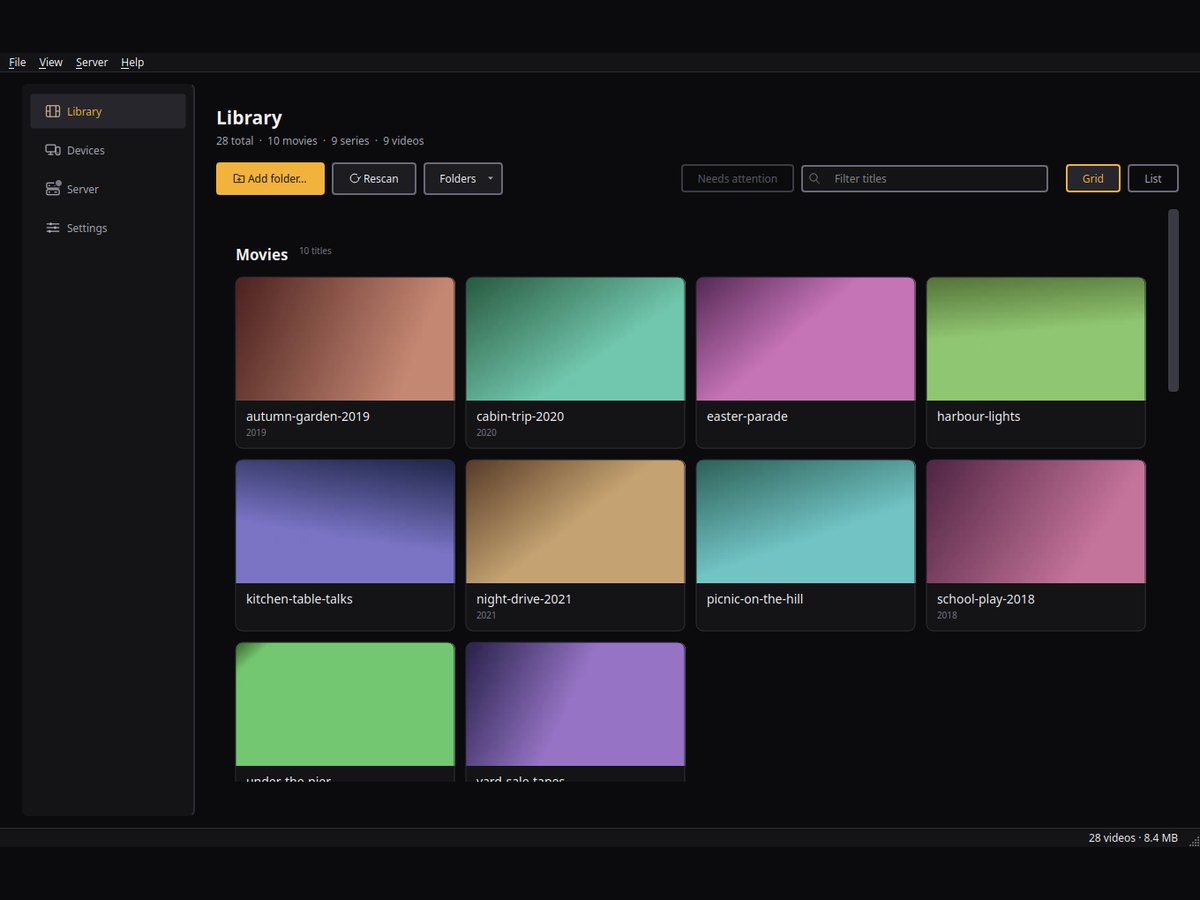
Task: Go to the Settings page label
Action: pyautogui.click(x=87, y=228)
